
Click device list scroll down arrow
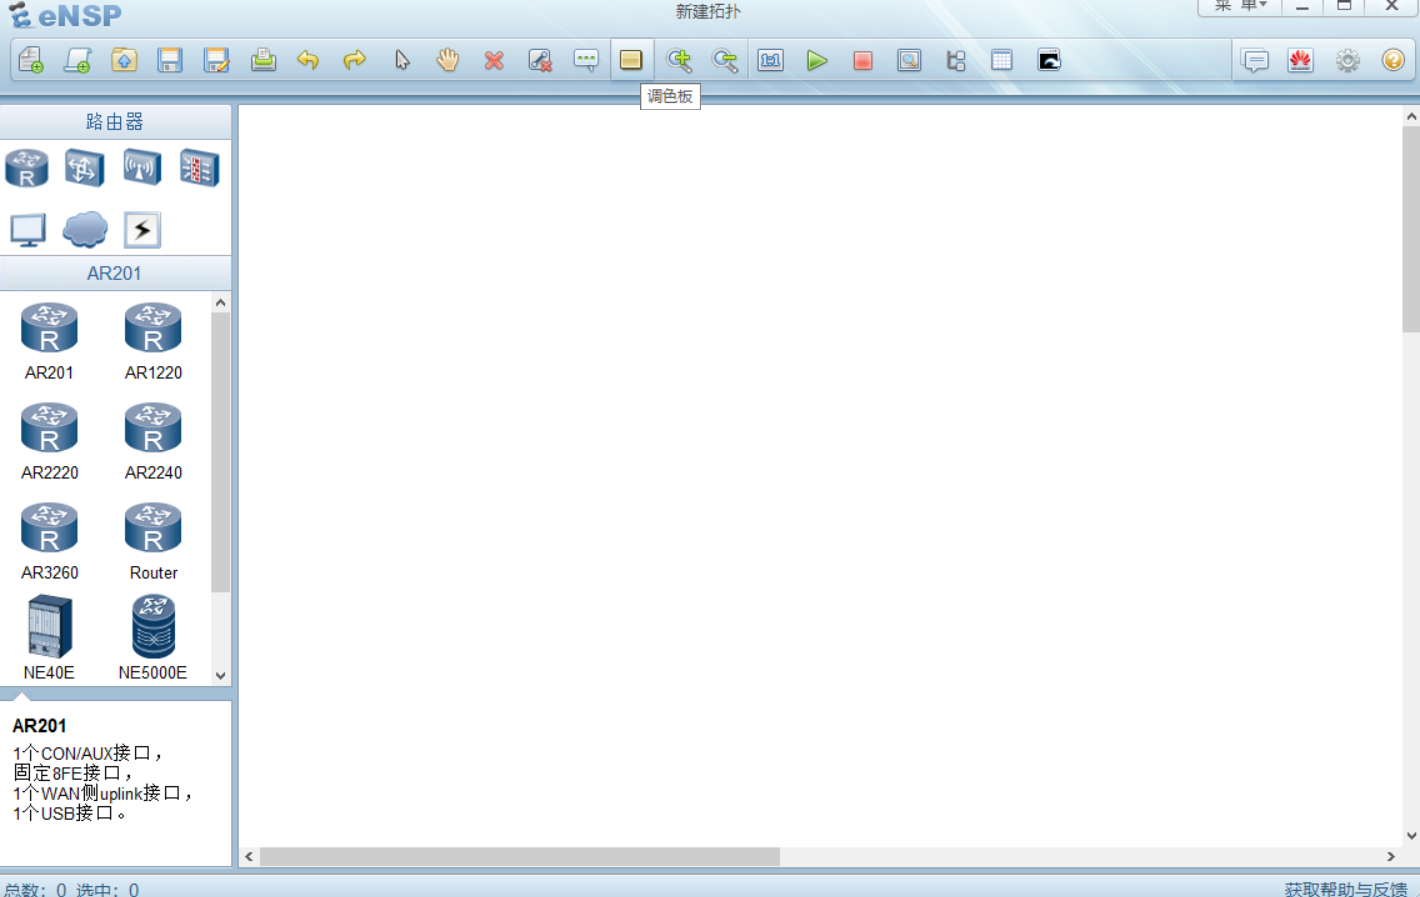(x=221, y=676)
